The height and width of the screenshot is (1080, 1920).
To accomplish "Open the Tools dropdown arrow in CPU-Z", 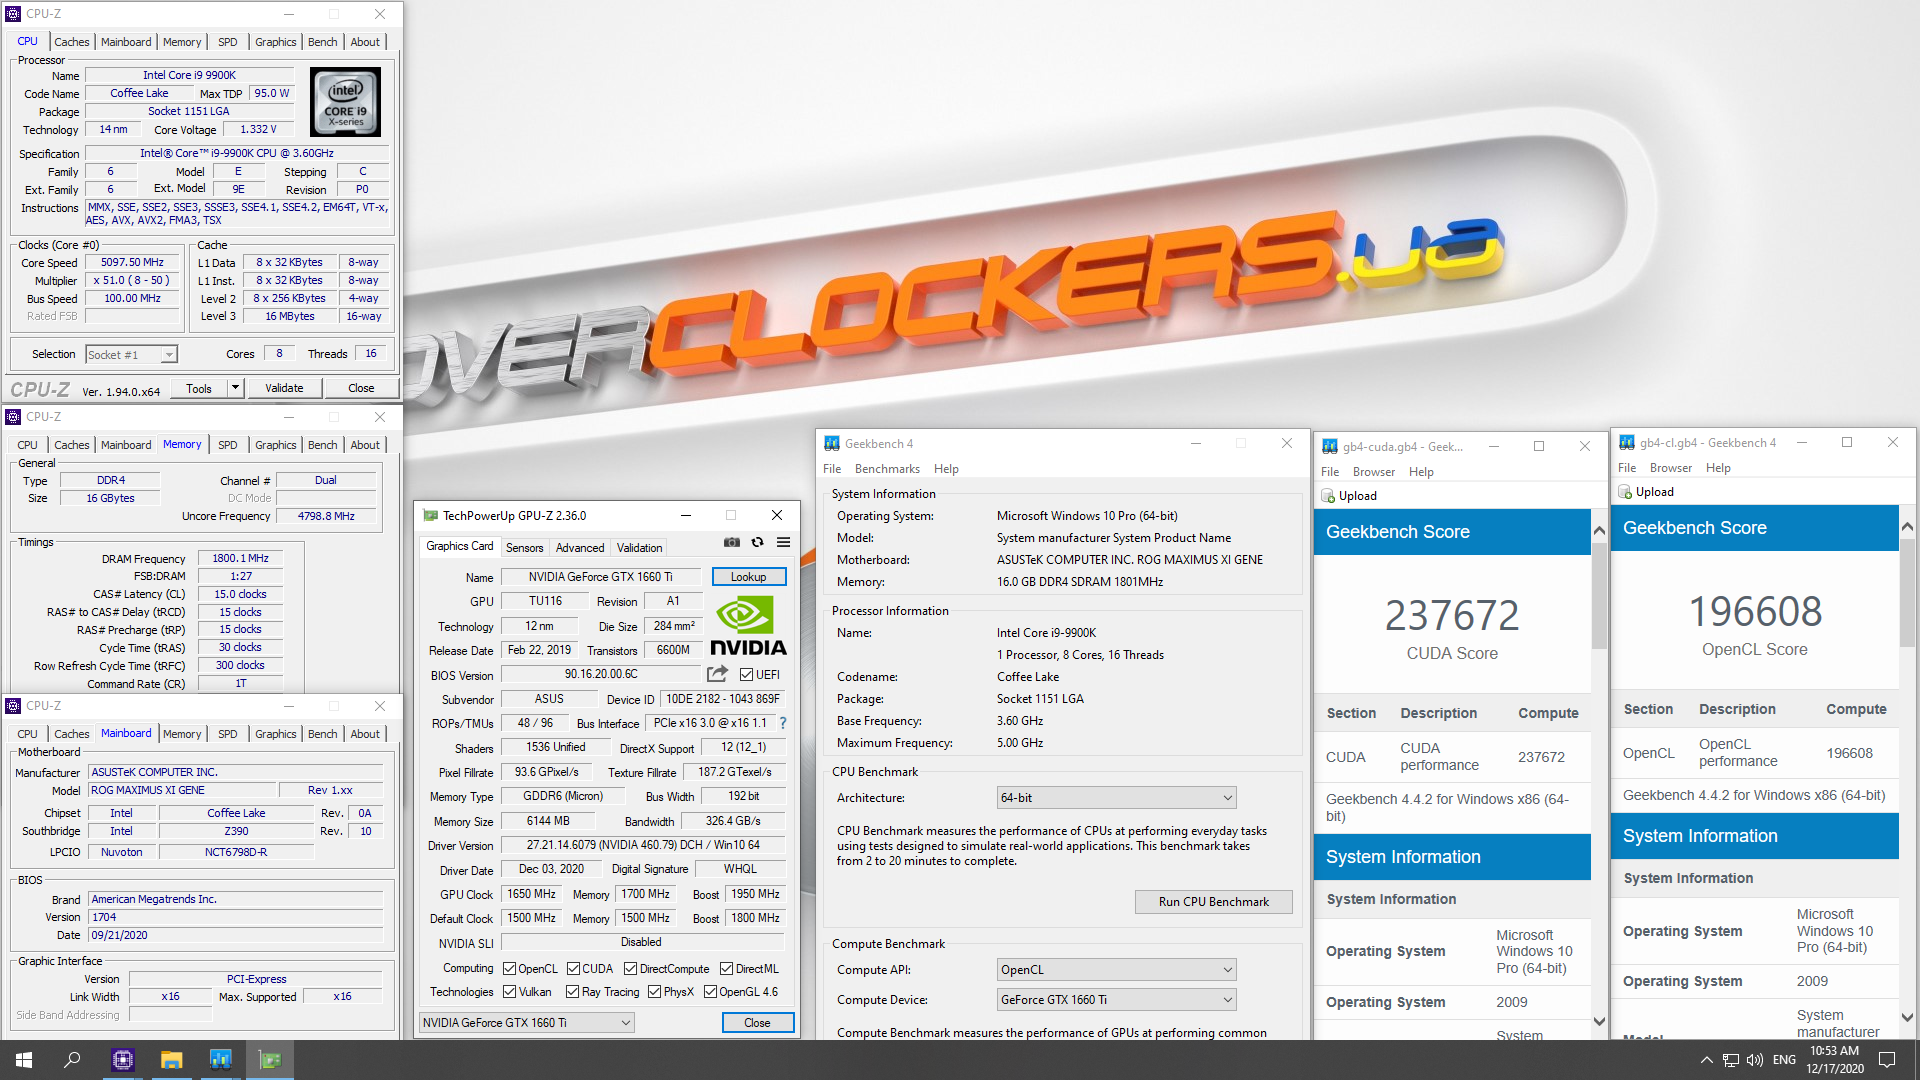I will pyautogui.click(x=235, y=388).
